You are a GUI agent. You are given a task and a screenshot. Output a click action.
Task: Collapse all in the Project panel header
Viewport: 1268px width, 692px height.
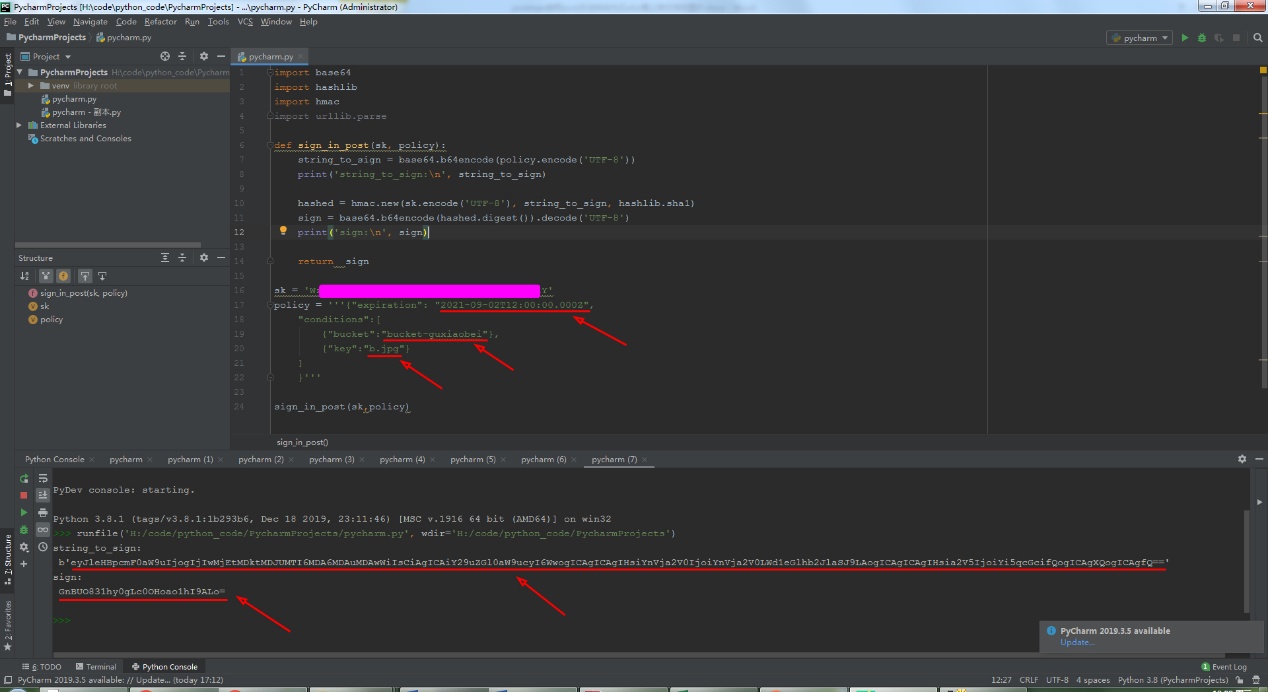[182, 56]
